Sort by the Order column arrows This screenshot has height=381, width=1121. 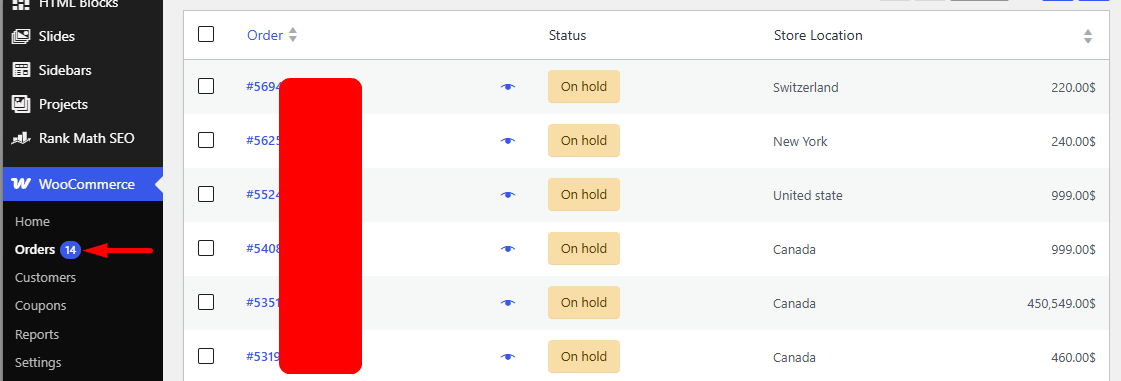coord(292,35)
